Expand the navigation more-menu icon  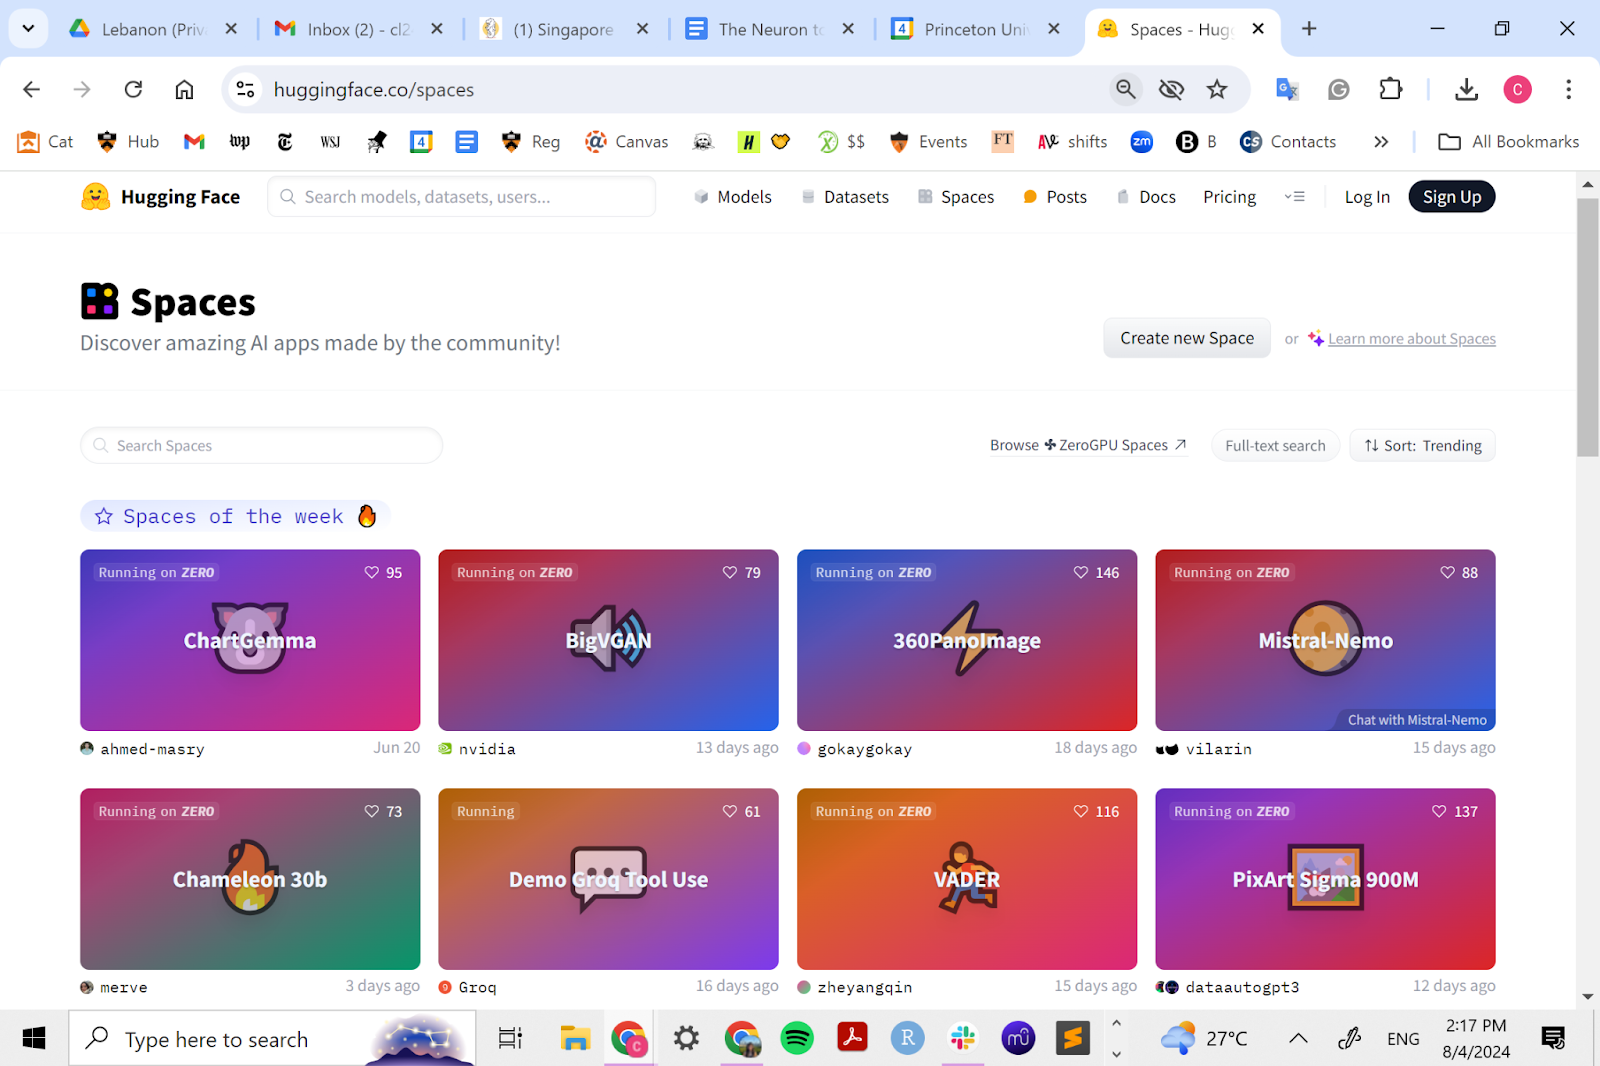click(1295, 197)
